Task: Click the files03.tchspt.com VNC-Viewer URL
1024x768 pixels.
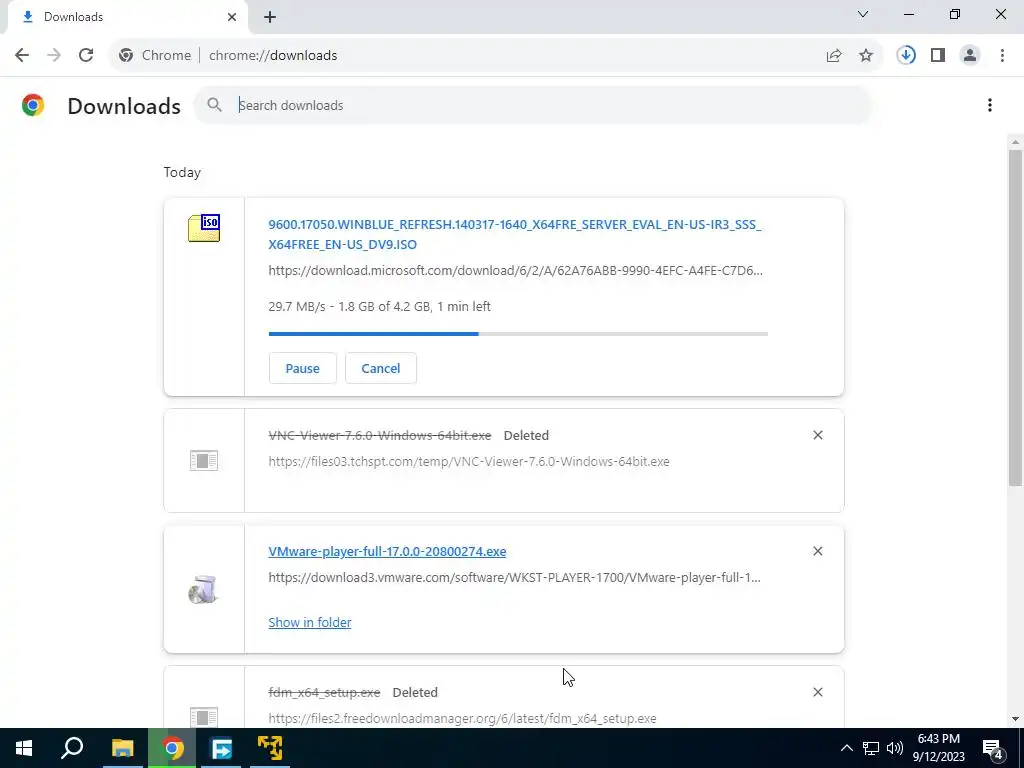Action: click(469, 462)
